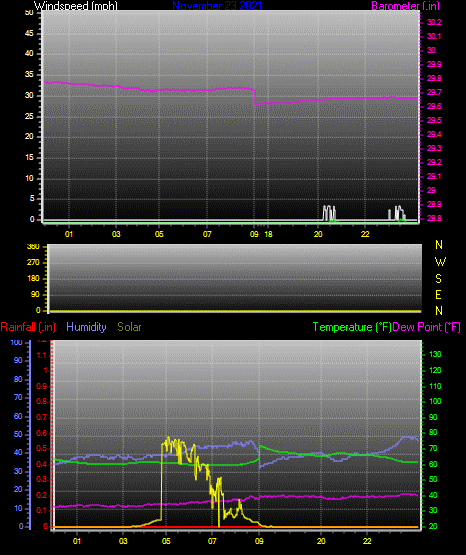Image resolution: width=466 pixels, height=555 pixels.
Task: Click the 1.1 rainfall axis value
Action: (x=42, y=355)
